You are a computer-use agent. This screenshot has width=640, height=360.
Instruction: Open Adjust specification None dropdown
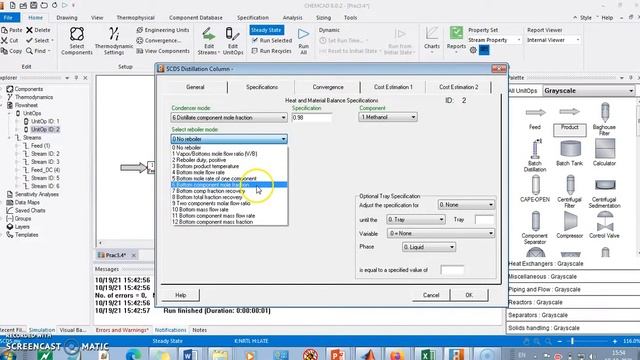coord(466,204)
